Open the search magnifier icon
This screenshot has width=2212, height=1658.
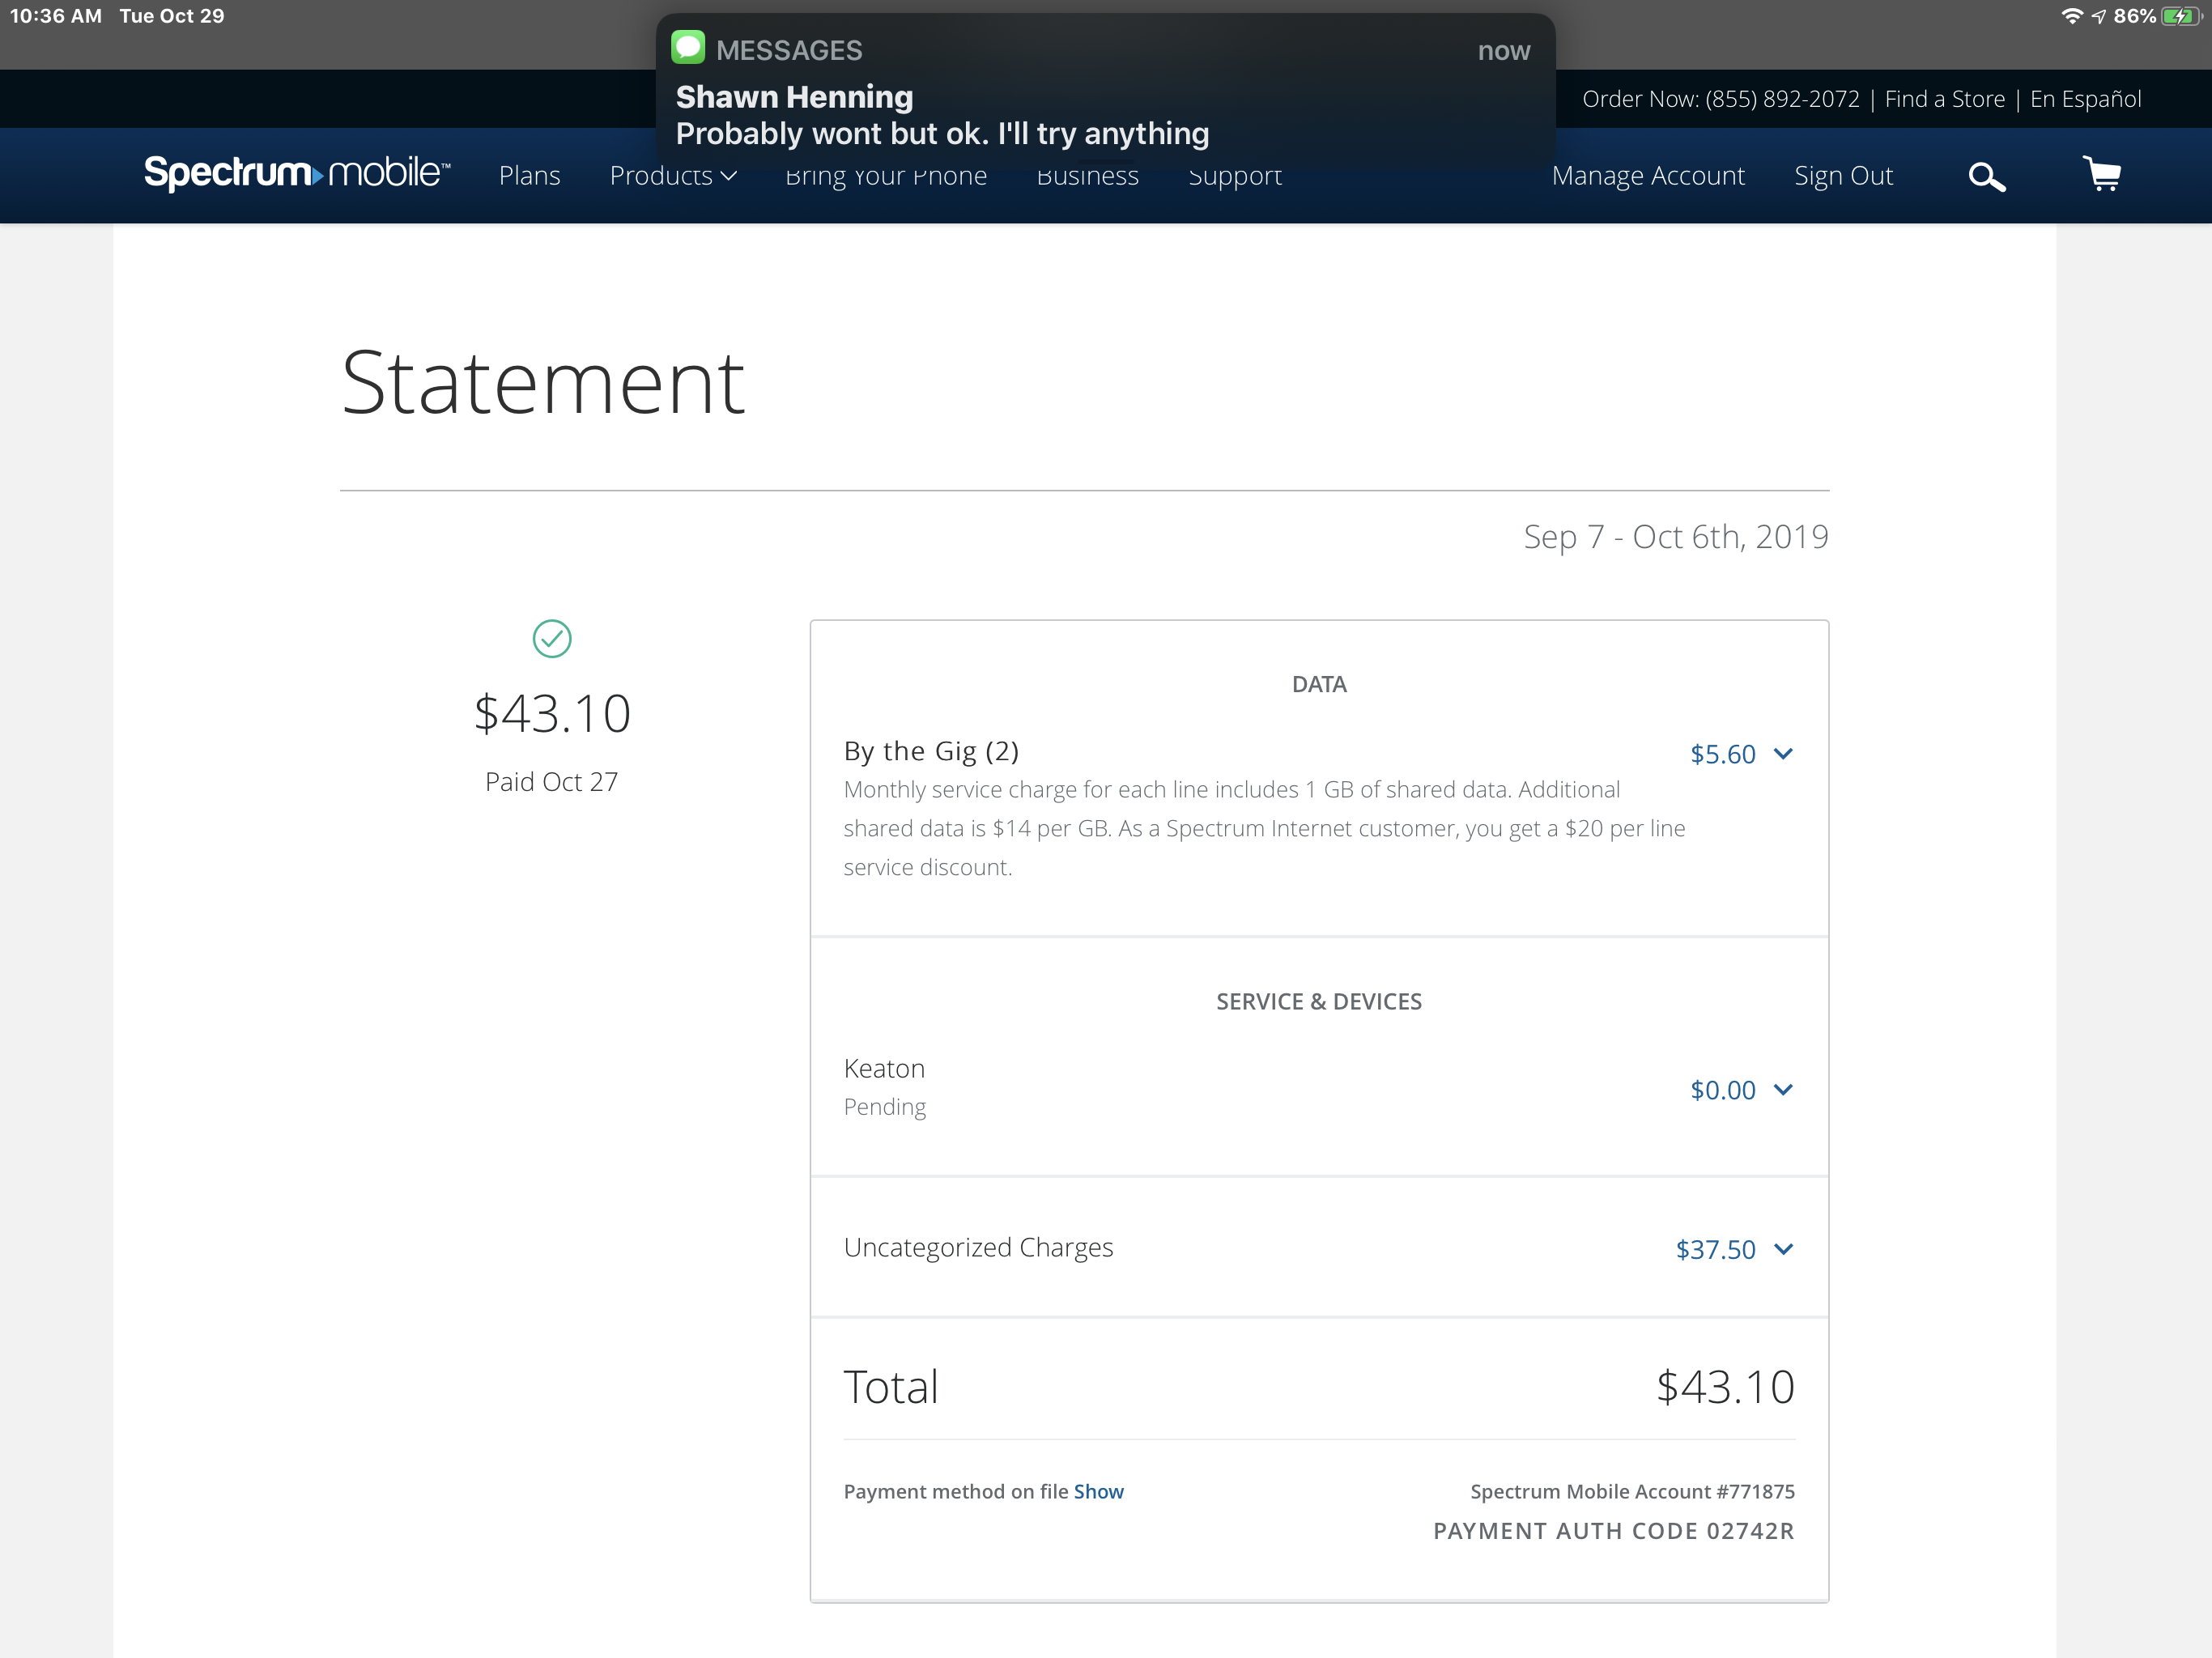[1986, 176]
